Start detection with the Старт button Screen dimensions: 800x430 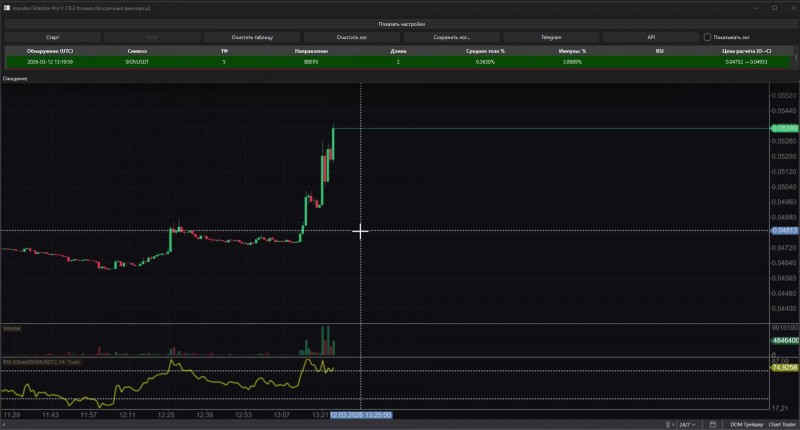53,37
